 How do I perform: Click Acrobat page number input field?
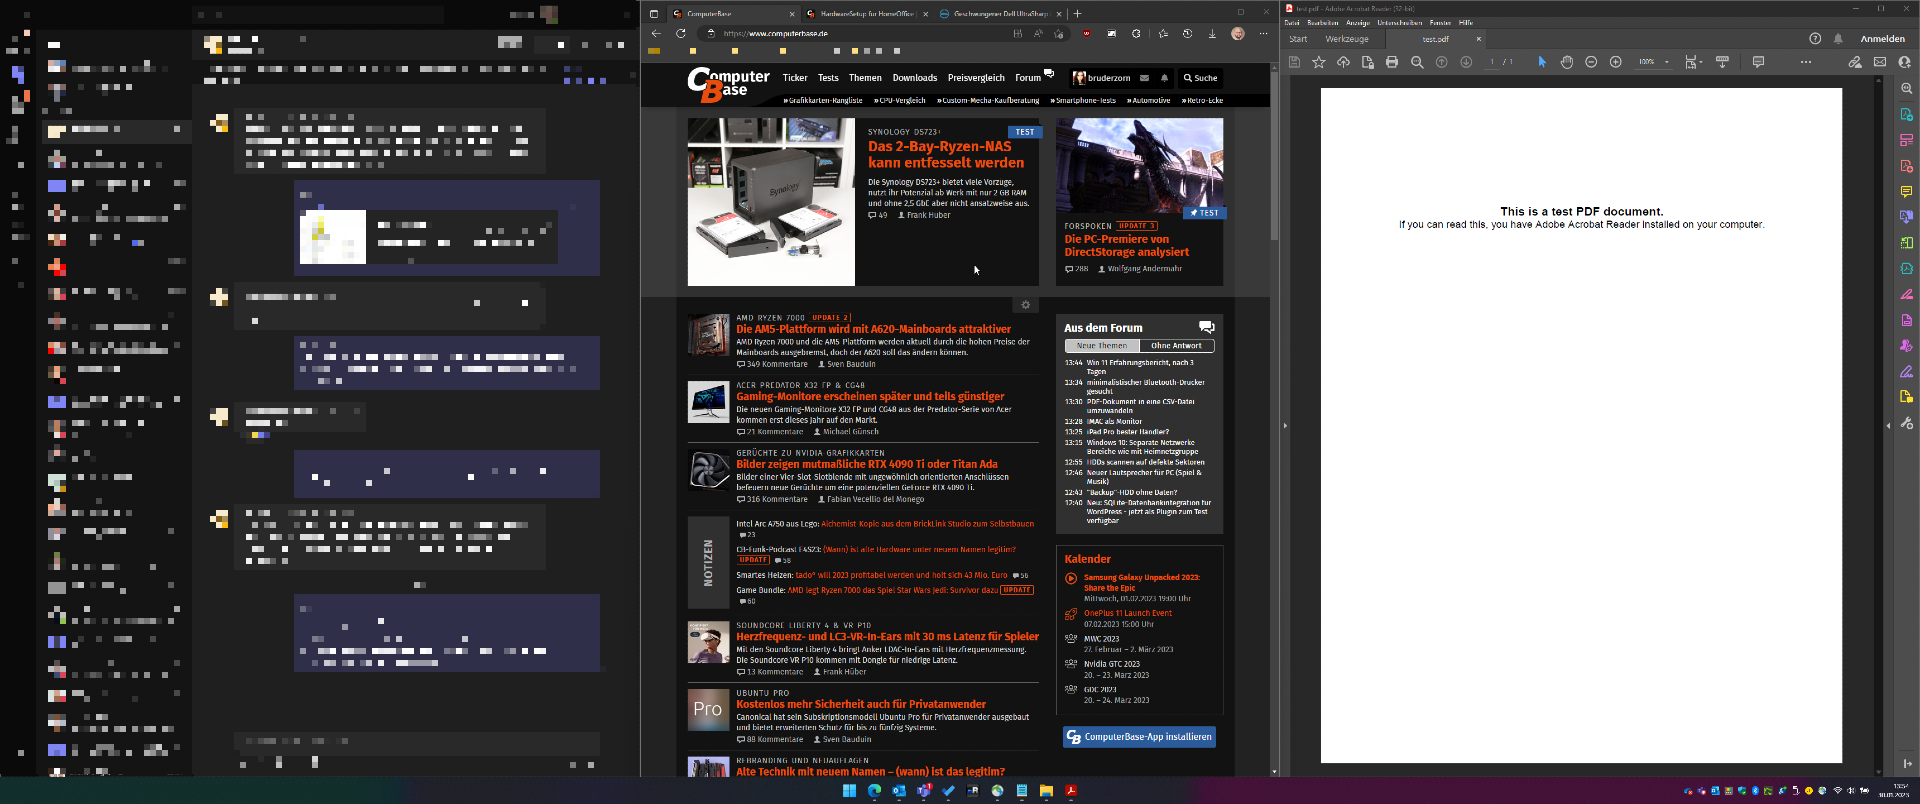pos(1492,62)
